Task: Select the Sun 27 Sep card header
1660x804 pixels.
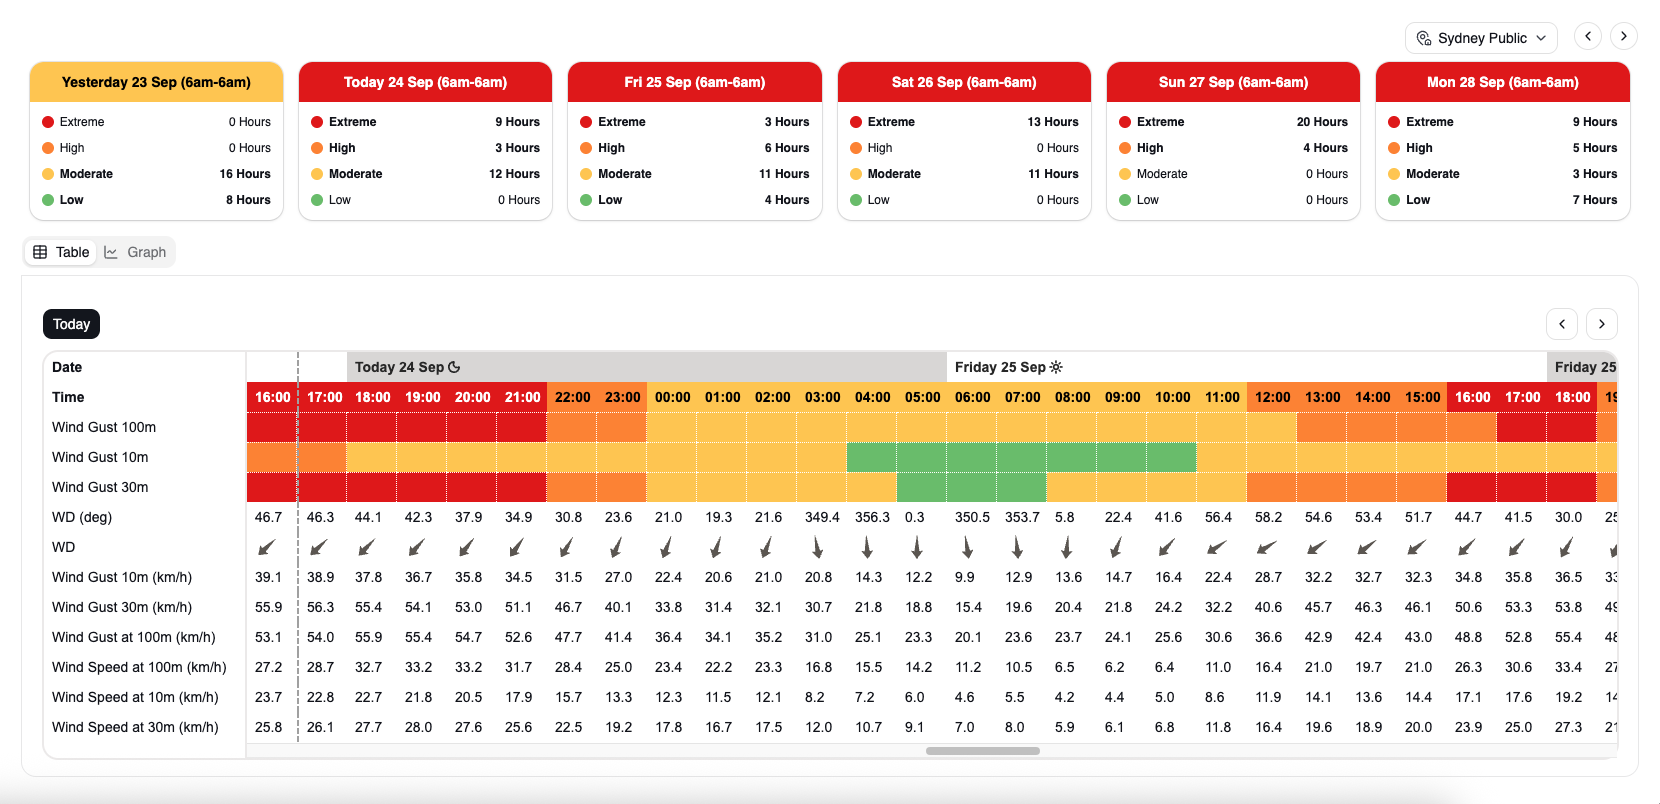Action: [1233, 82]
